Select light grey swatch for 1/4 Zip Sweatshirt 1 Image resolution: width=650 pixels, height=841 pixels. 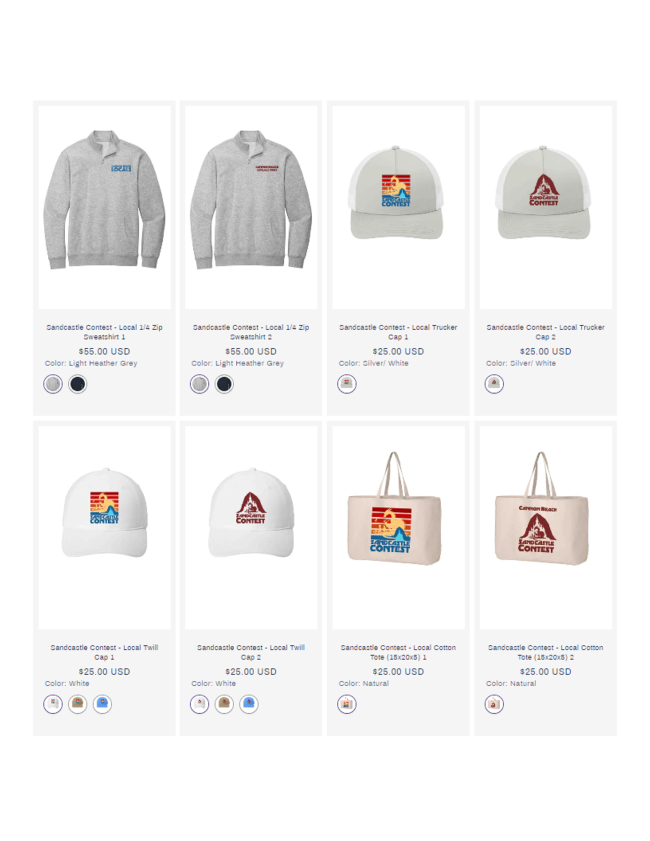click(53, 384)
